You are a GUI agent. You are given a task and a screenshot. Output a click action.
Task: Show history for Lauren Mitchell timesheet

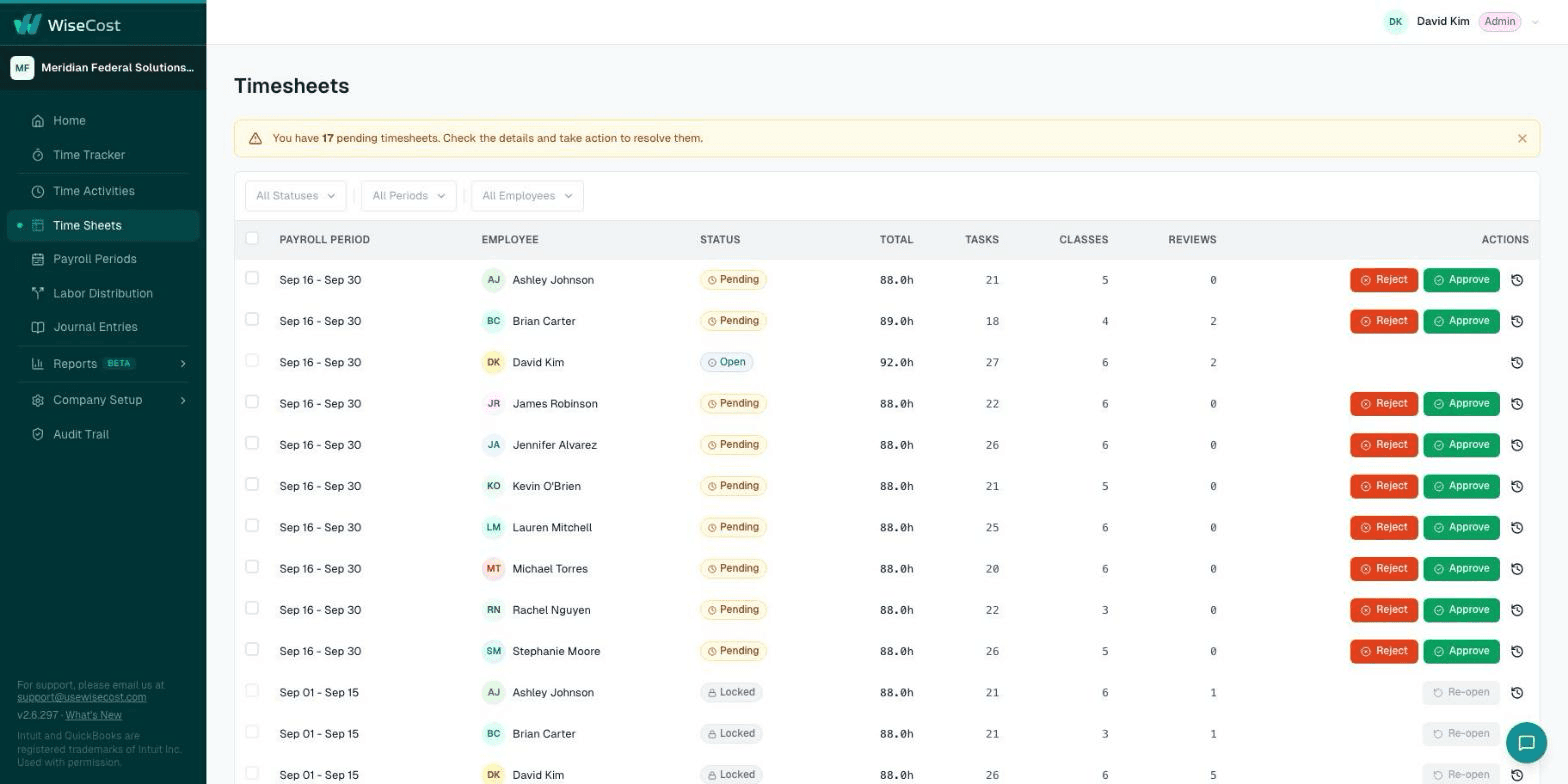1517,528
